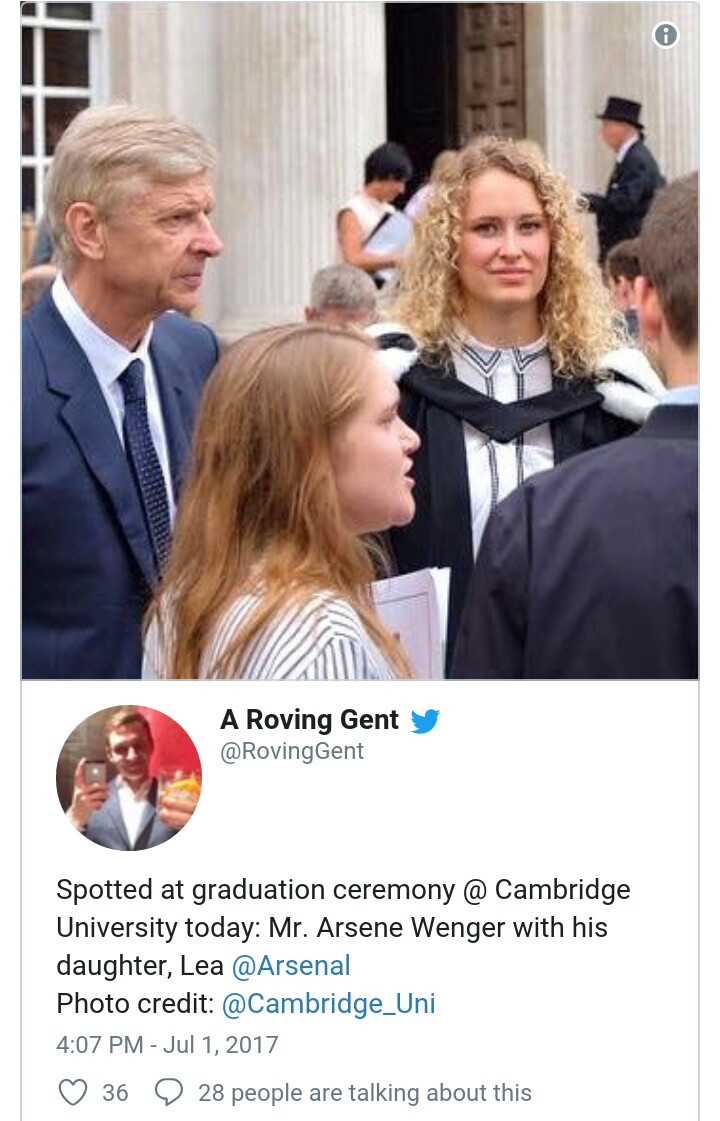Click the 4:07 PM - Jul 1, 2017 timestamp
This screenshot has height=1121, width=720.
(x=167, y=1045)
